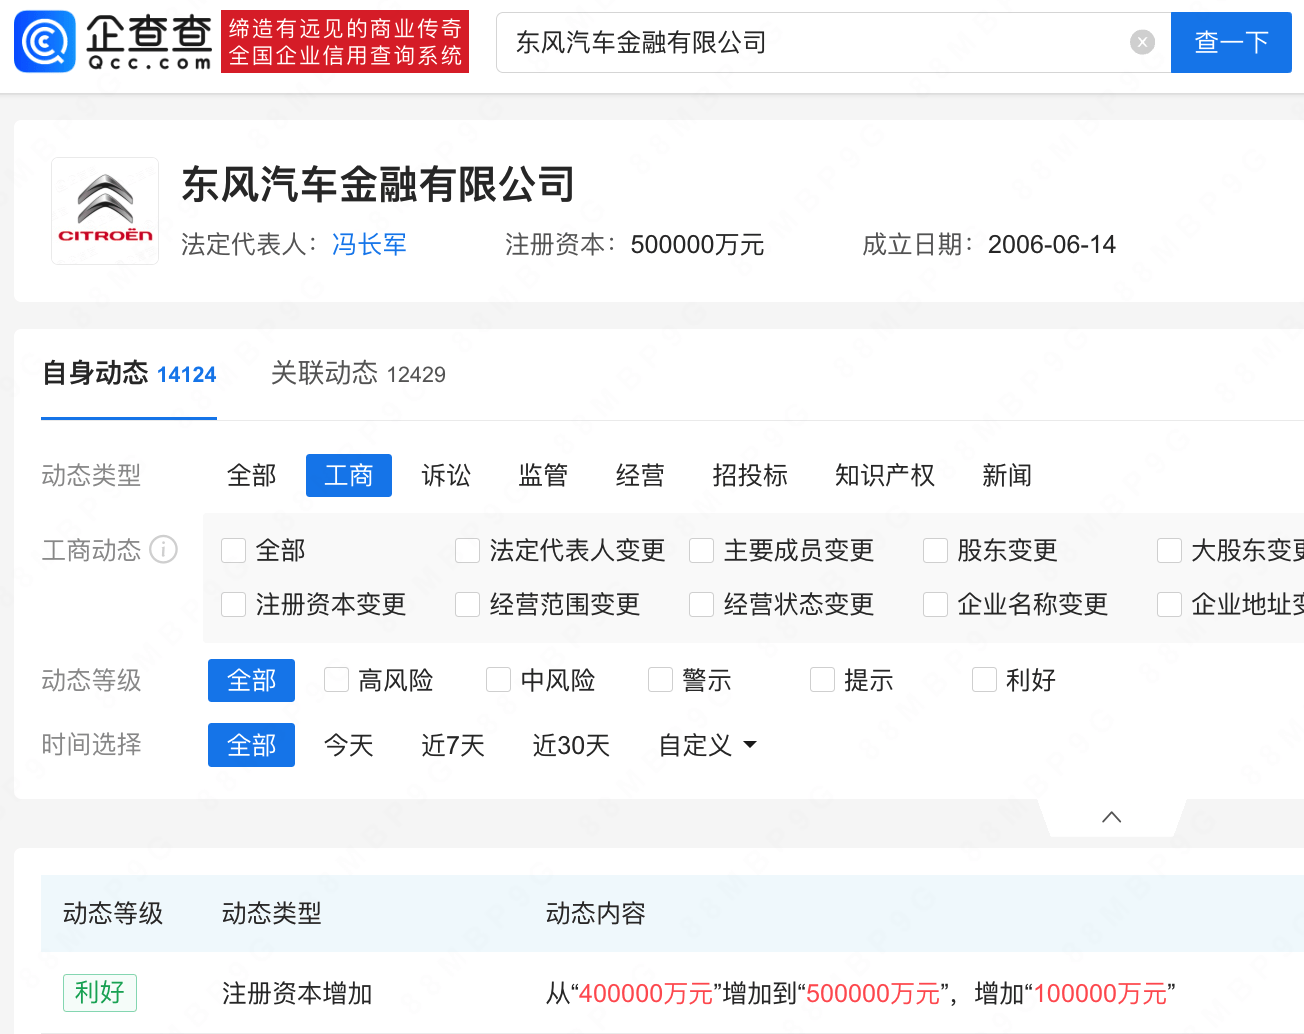The width and height of the screenshot is (1304, 1034).
Task: Click the Qcc.com logo icon
Action: pos(45,42)
